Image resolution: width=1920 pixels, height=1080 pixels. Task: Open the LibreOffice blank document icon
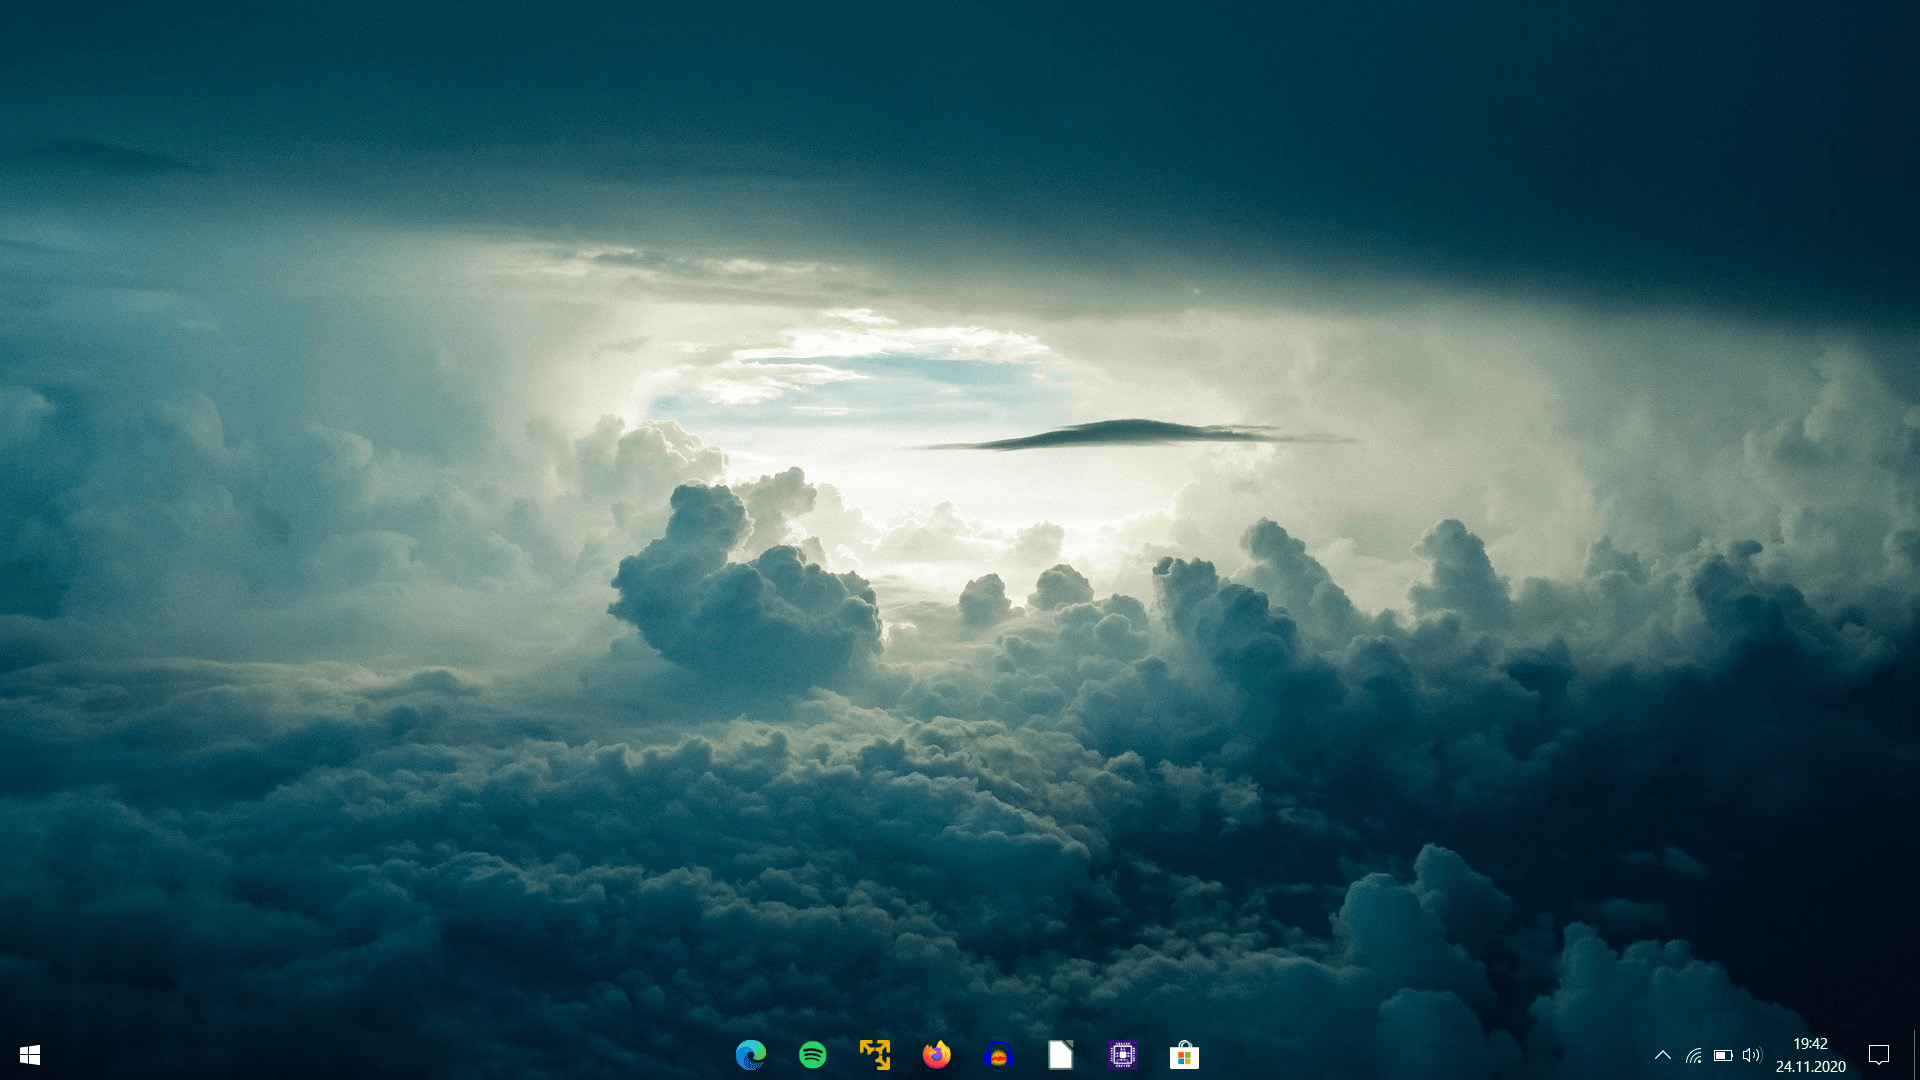[1060, 1055]
